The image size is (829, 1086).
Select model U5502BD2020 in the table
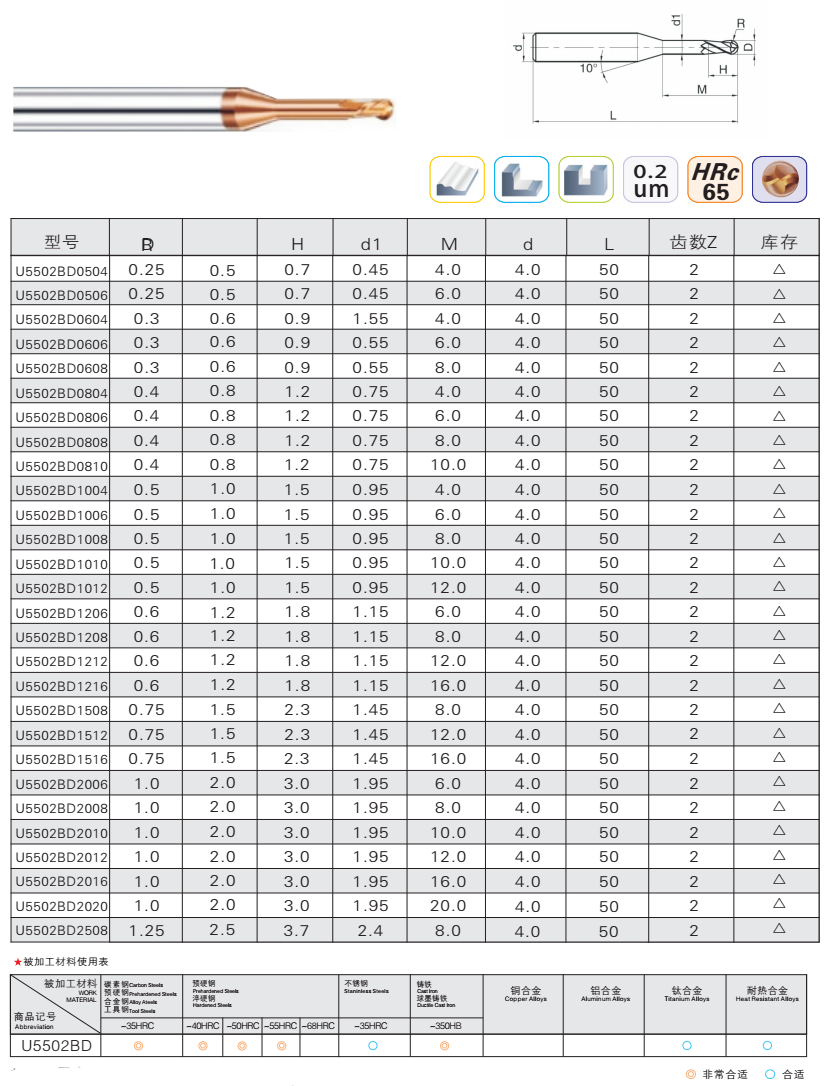61,907
